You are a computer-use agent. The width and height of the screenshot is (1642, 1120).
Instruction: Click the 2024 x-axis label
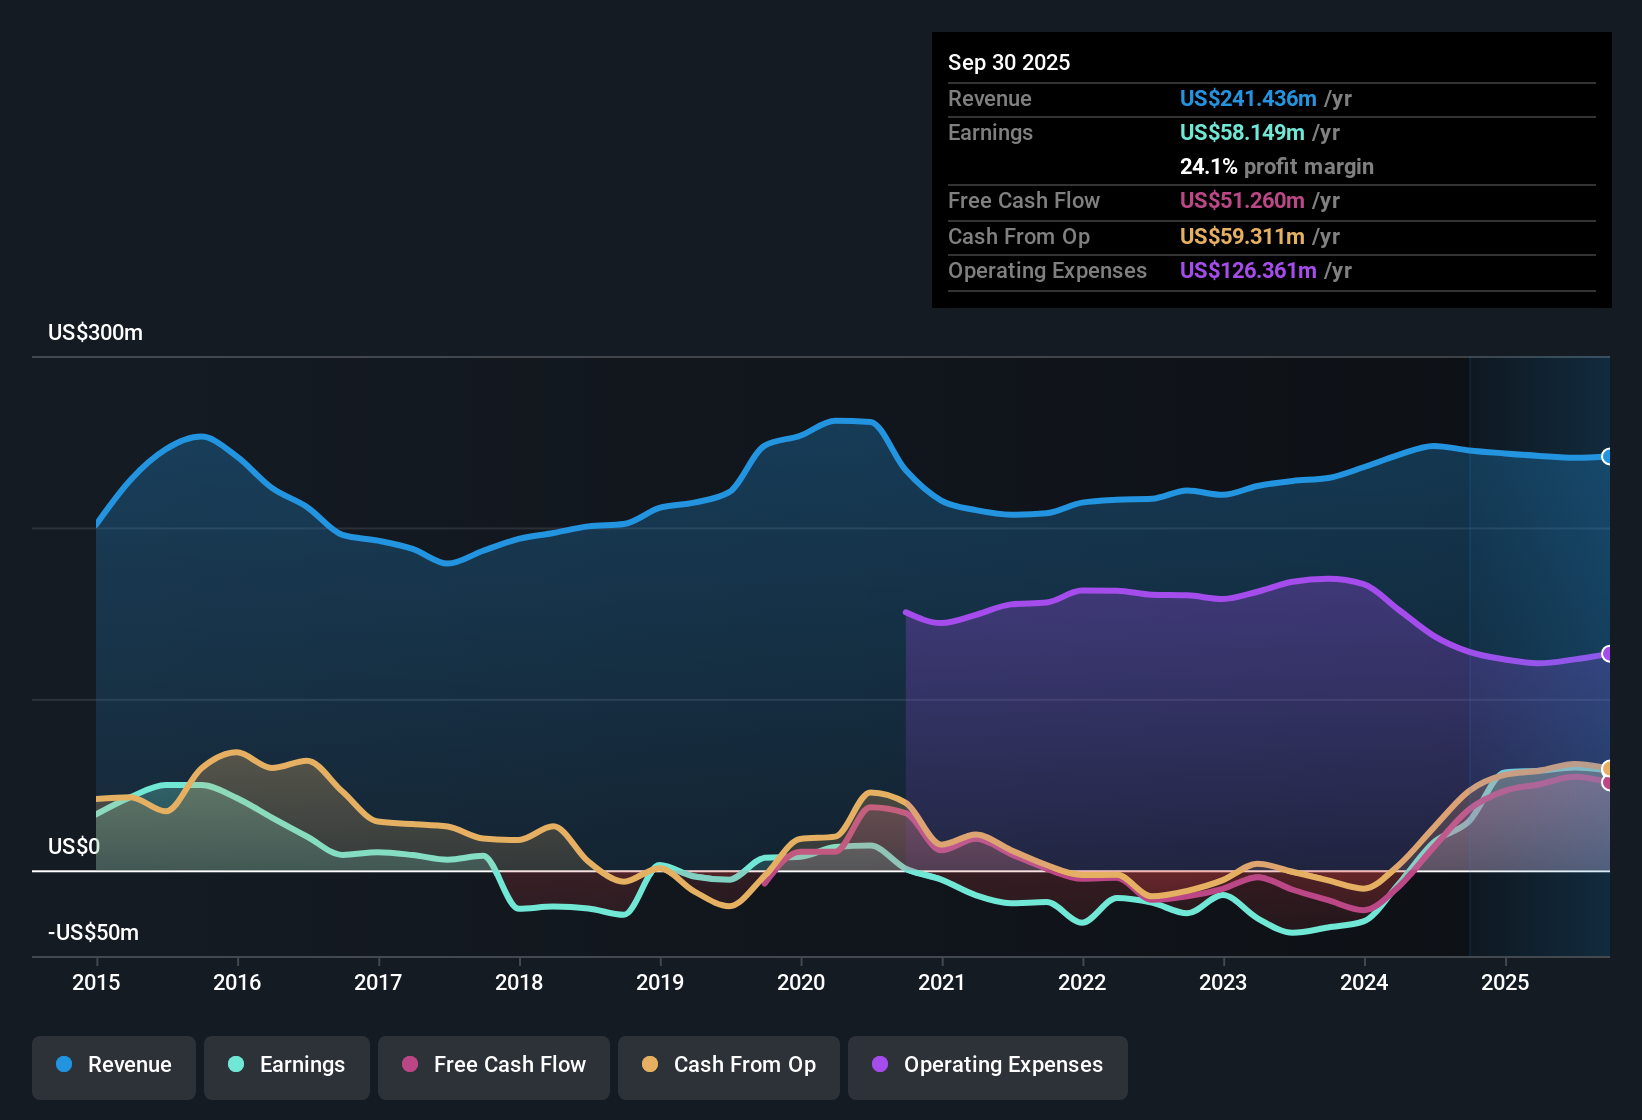click(x=1364, y=982)
